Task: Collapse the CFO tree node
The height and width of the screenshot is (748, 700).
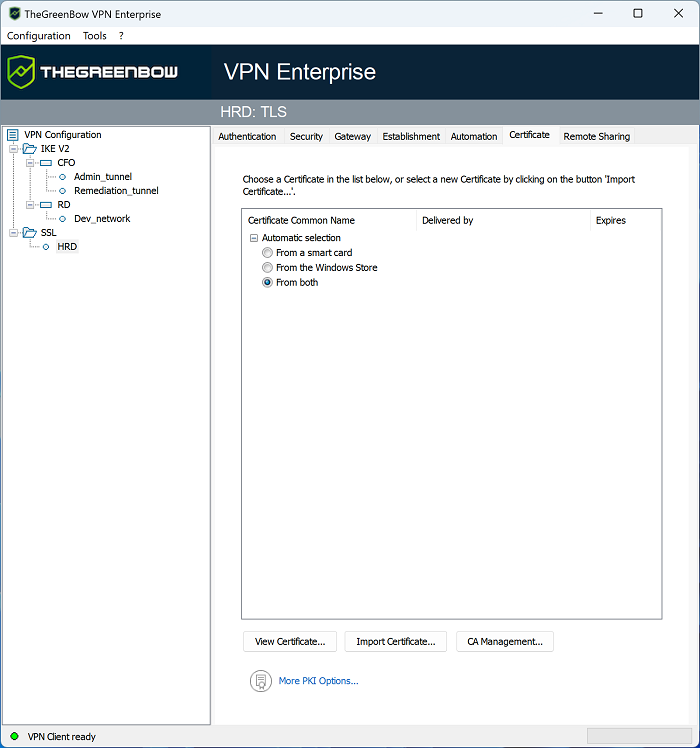Action: (30, 163)
